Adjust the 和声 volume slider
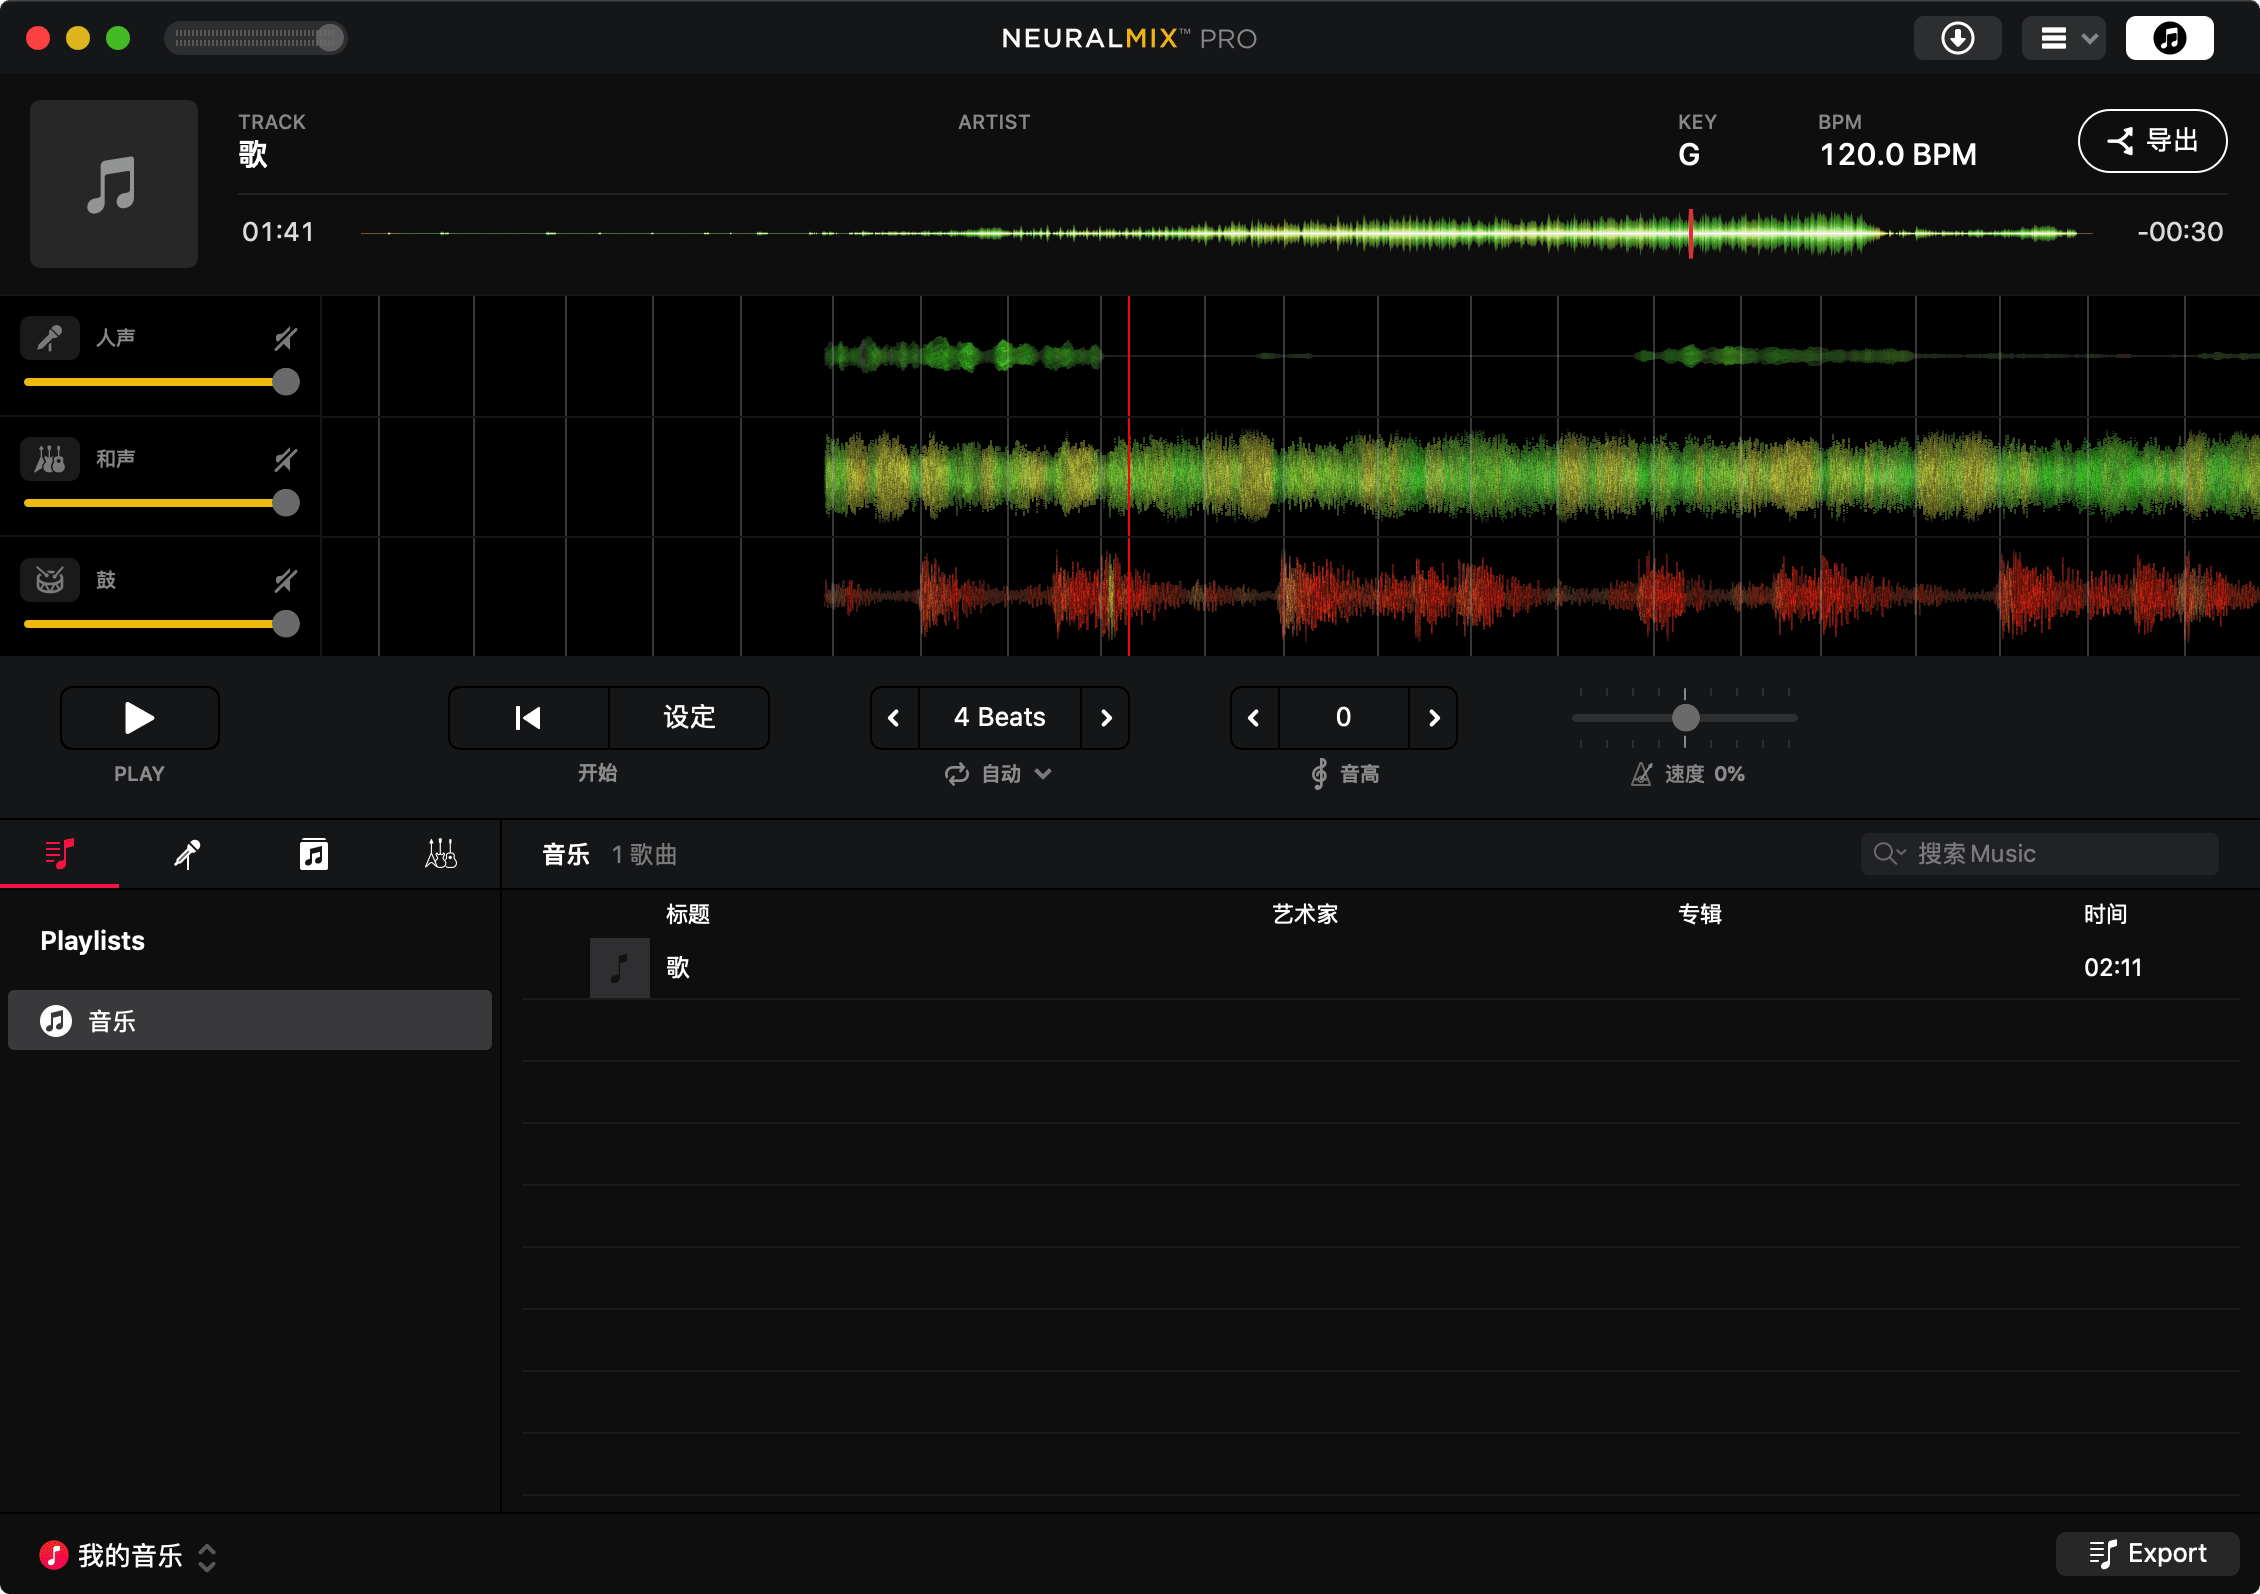 point(162,503)
